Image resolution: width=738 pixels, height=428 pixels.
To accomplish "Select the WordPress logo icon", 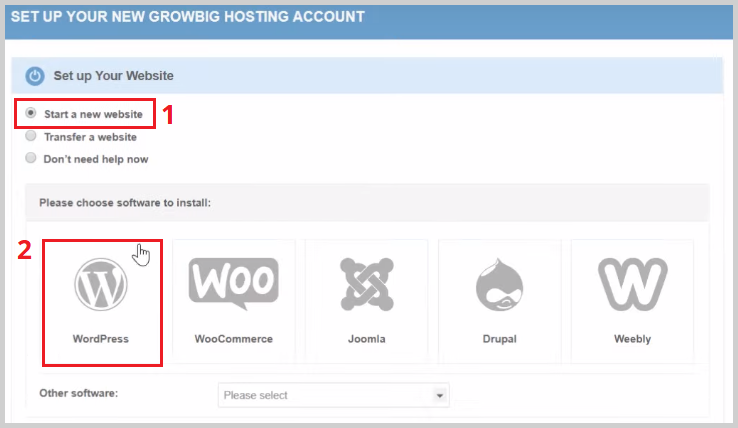I will (x=101, y=284).
